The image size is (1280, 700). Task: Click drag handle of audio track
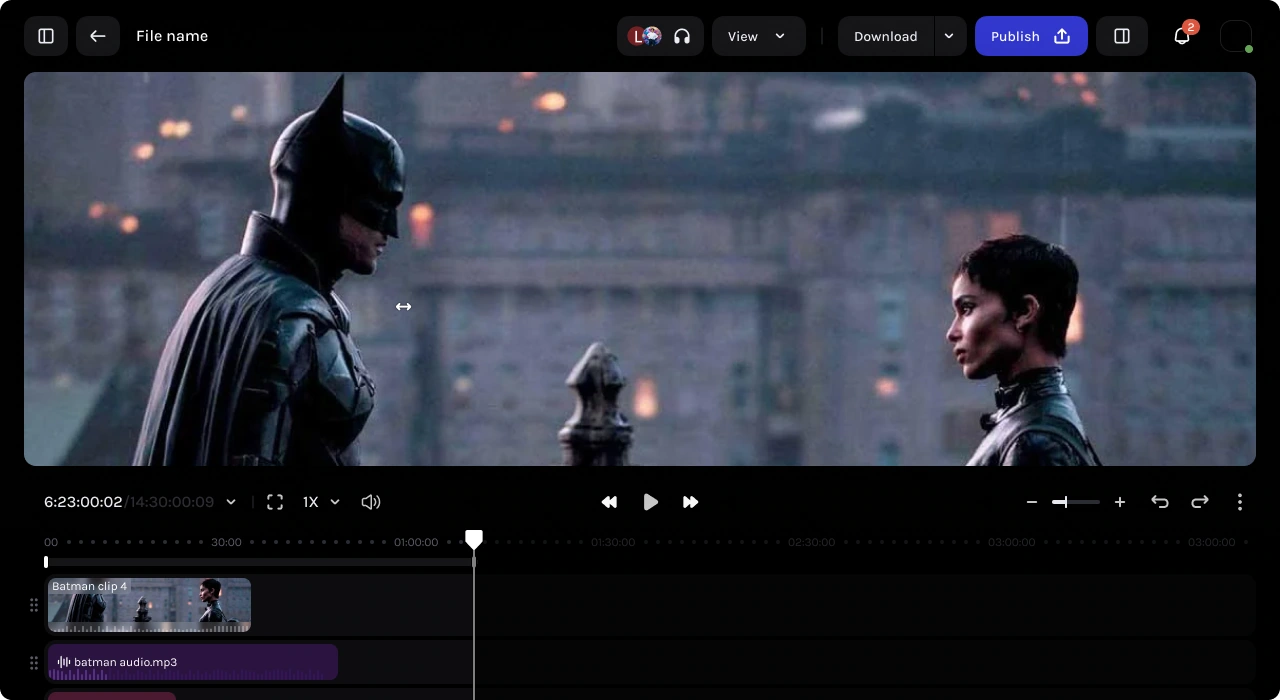34,662
